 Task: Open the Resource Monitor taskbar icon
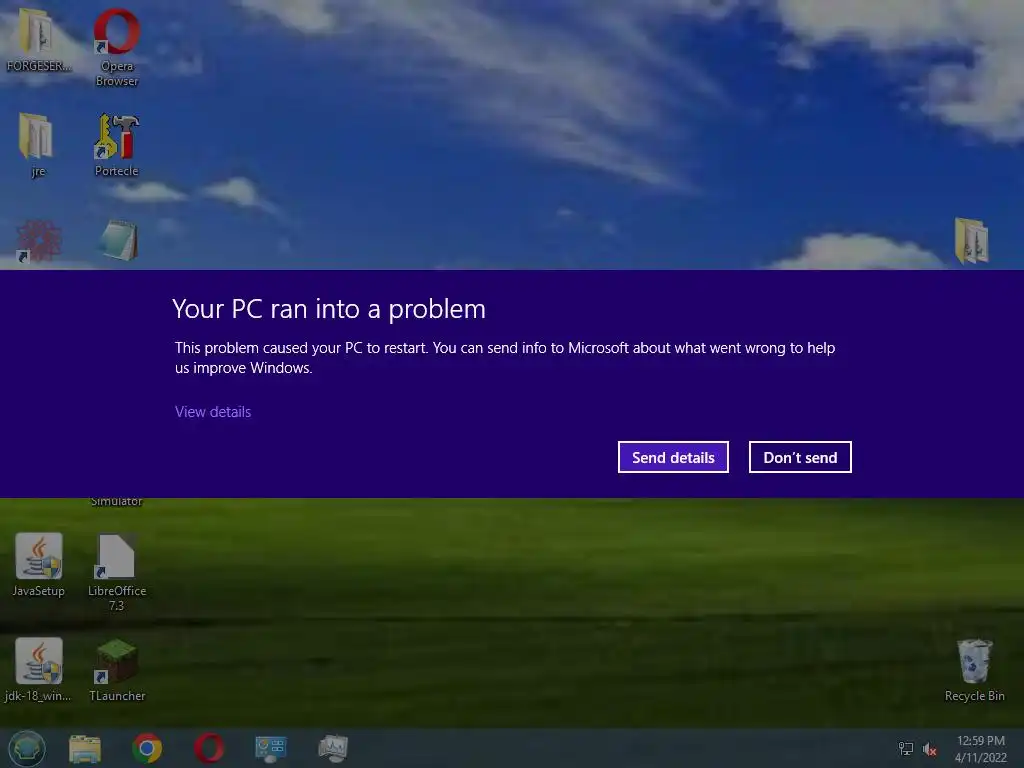(333, 748)
